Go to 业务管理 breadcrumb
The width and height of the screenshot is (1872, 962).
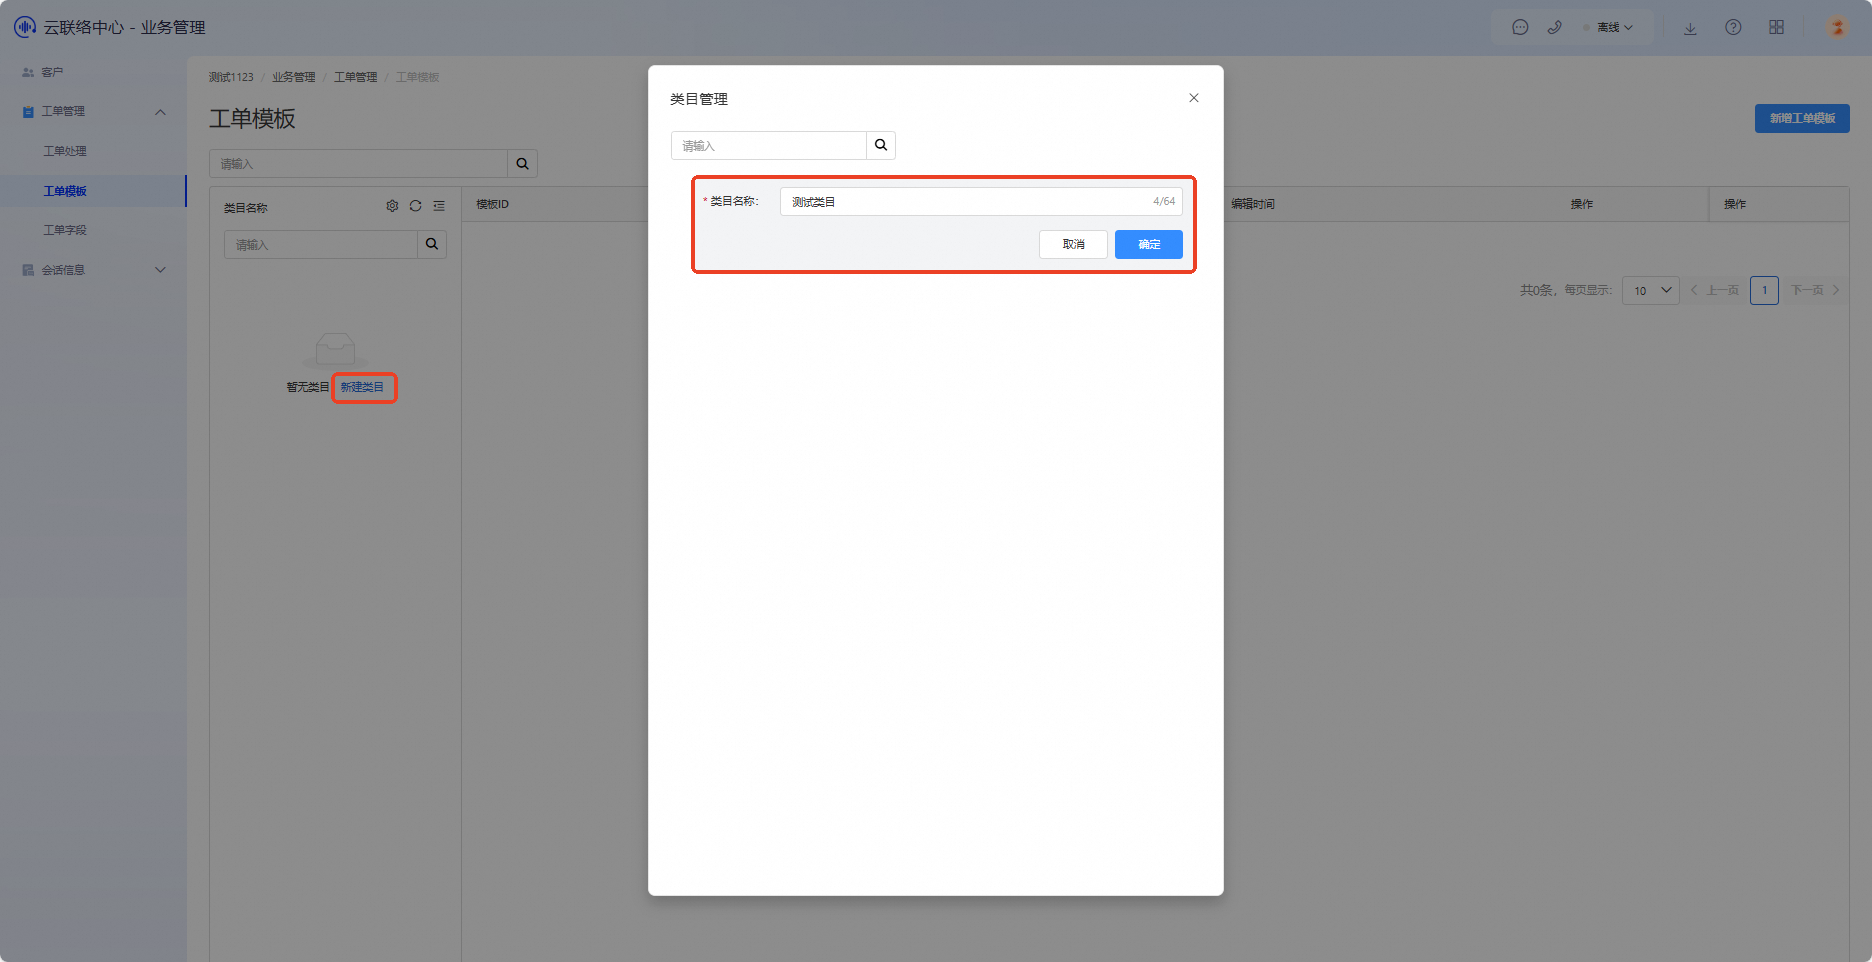coord(294,77)
